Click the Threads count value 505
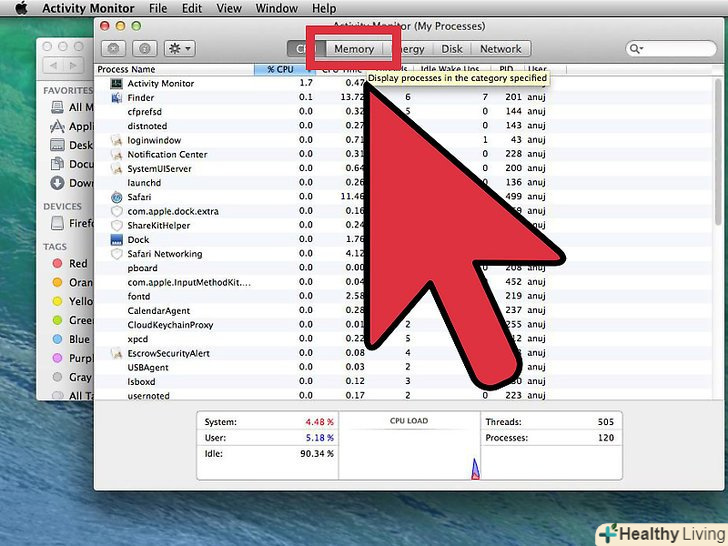The height and width of the screenshot is (546, 728). tap(606, 422)
